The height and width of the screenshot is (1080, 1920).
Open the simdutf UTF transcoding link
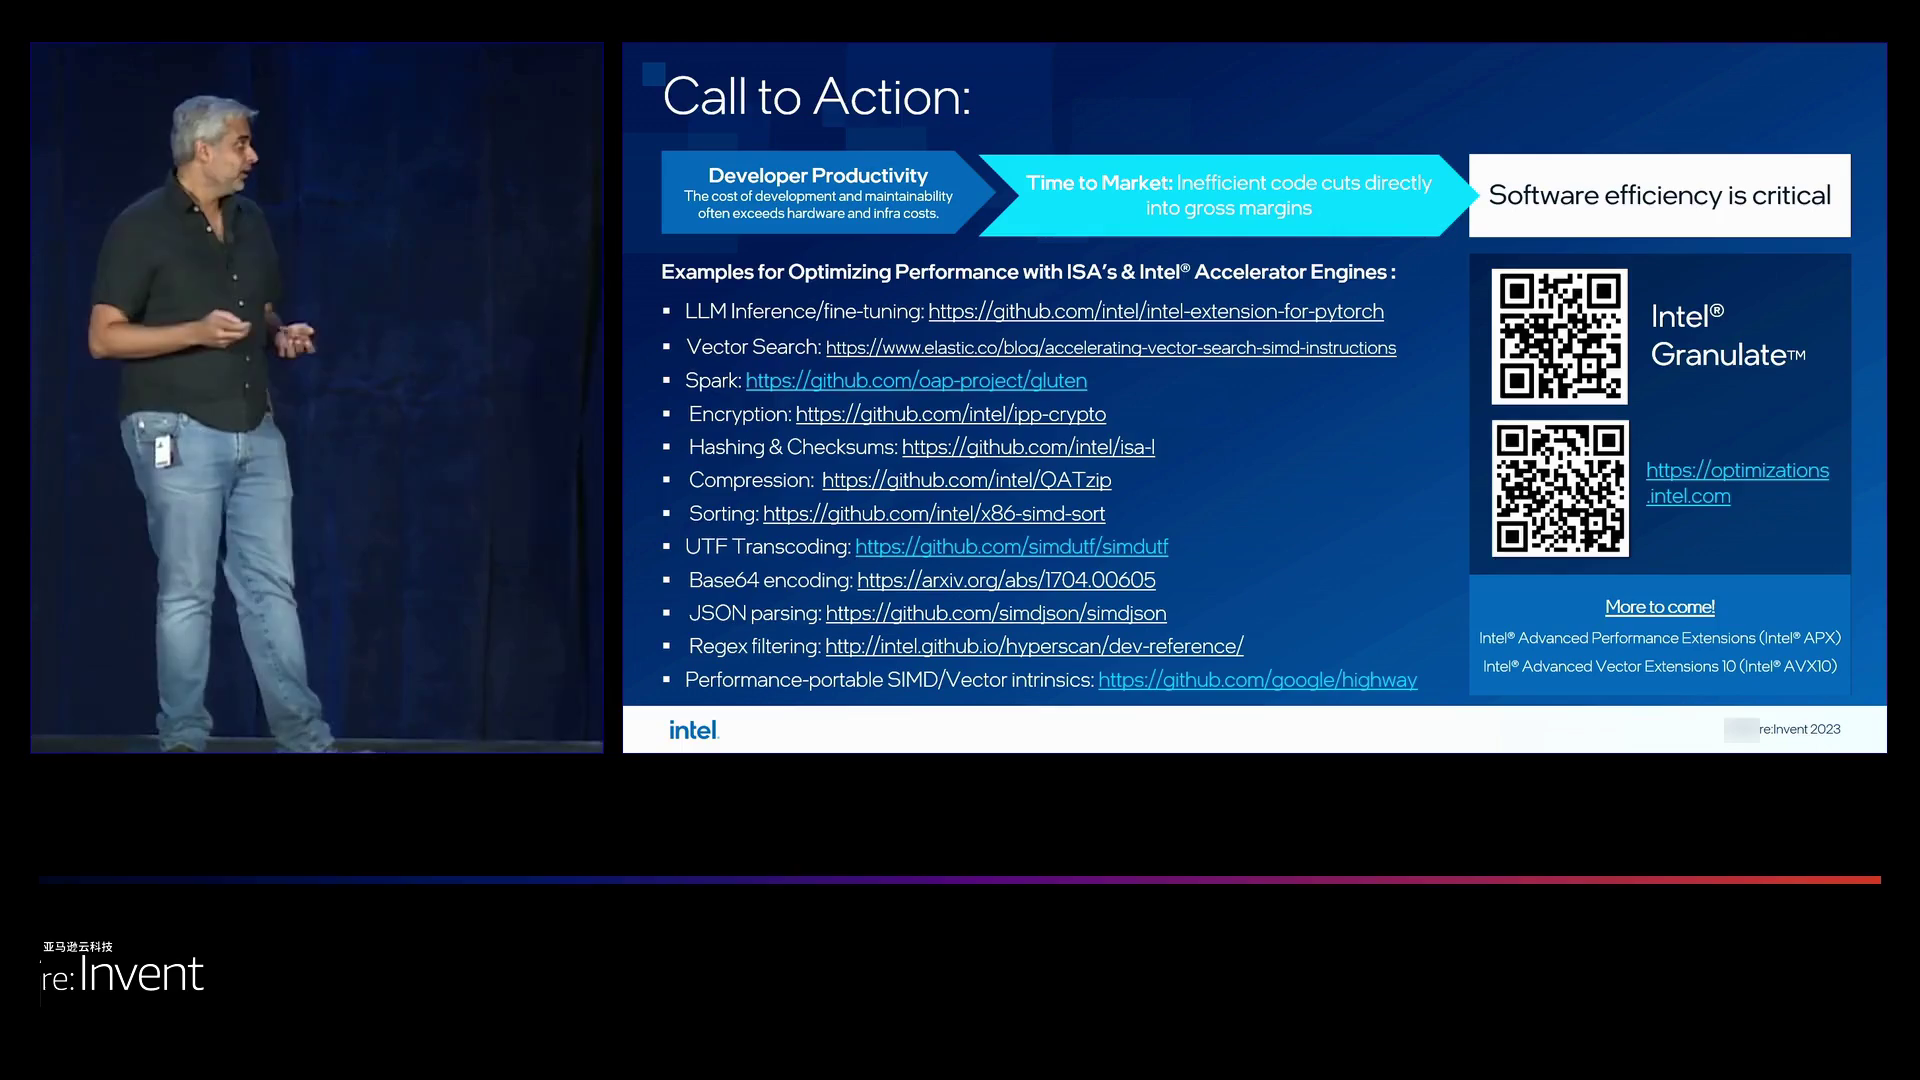coord(1011,547)
